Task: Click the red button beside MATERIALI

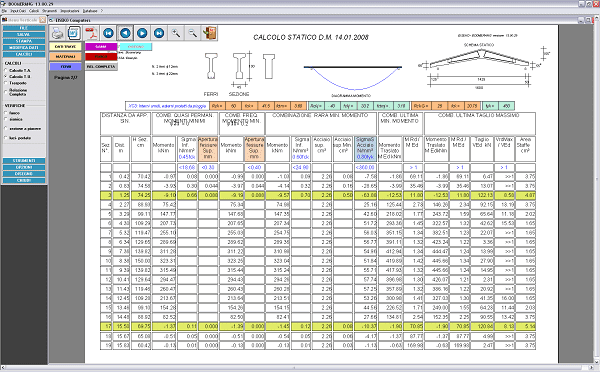Action: click(101, 57)
